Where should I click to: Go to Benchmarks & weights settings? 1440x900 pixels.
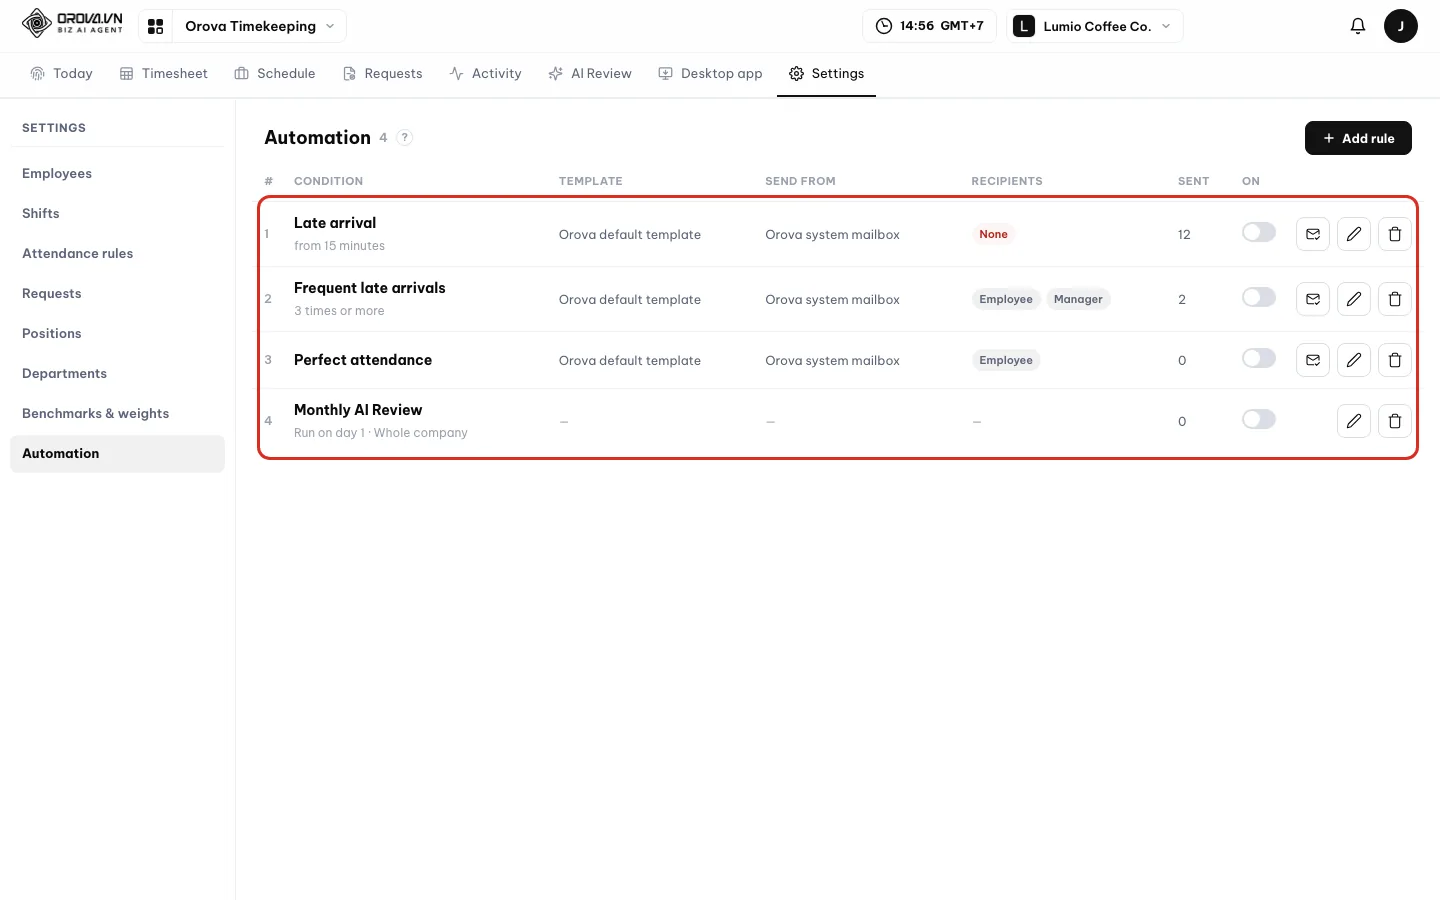[x=117, y=414]
